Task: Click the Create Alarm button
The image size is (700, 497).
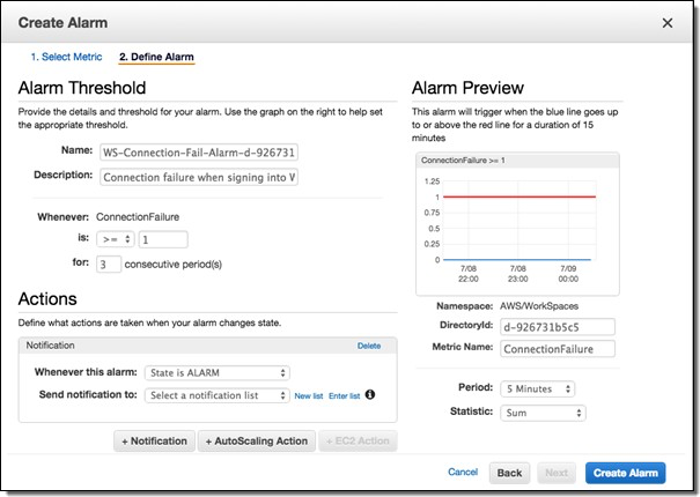Action: pyautogui.click(x=624, y=473)
